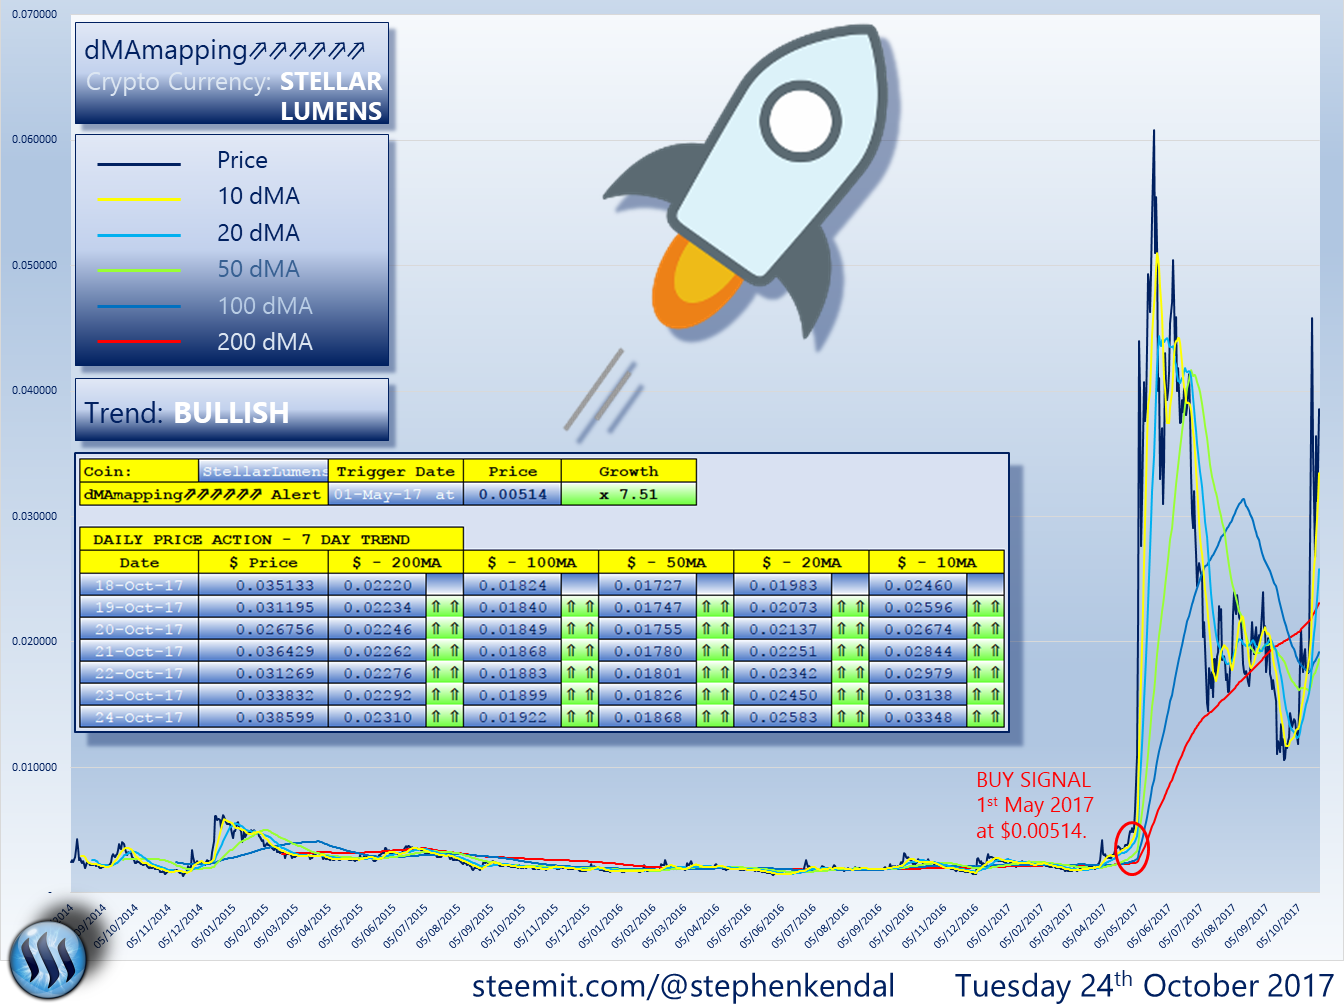Open the steemit.com/@stephenkendal link

pos(683,985)
